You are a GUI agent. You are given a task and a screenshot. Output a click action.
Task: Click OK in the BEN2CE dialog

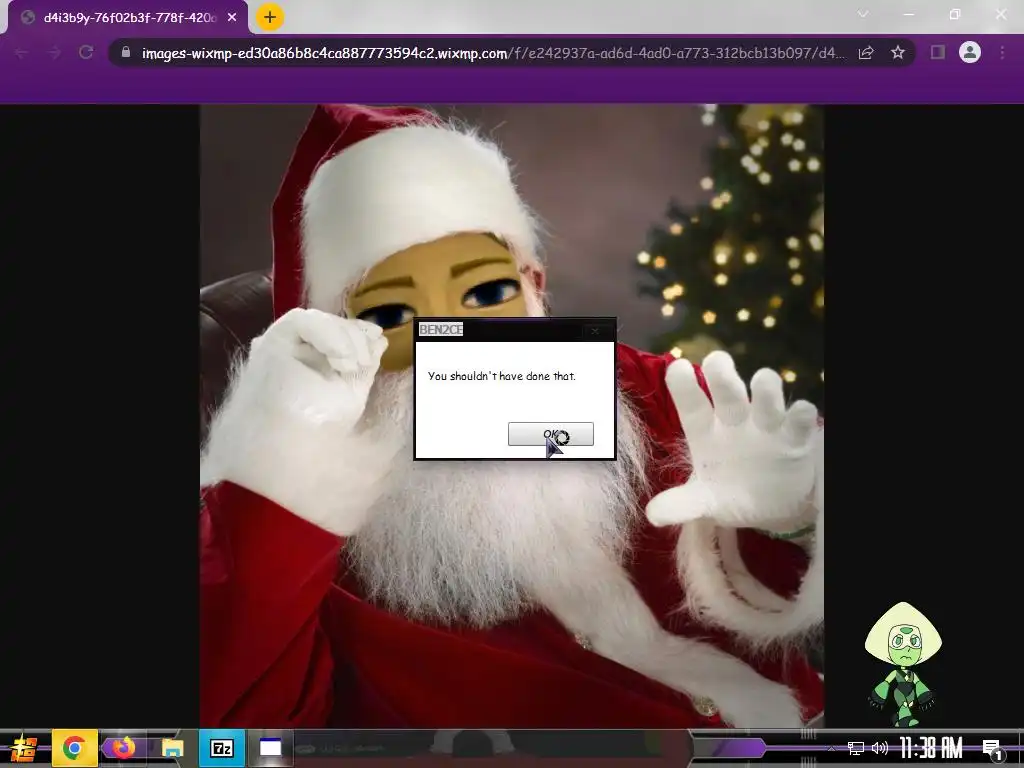point(551,434)
